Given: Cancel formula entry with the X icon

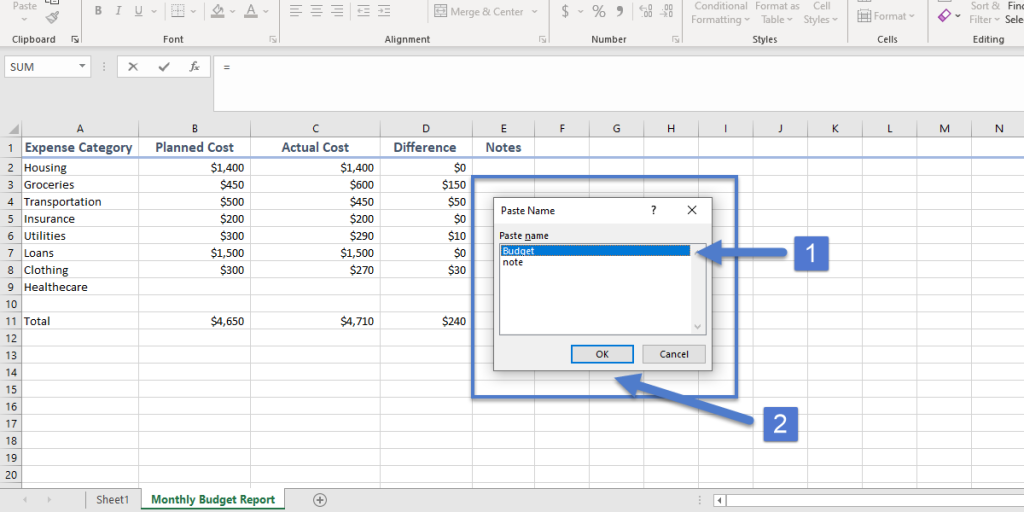Looking at the screenshot, I should [133, 67].
